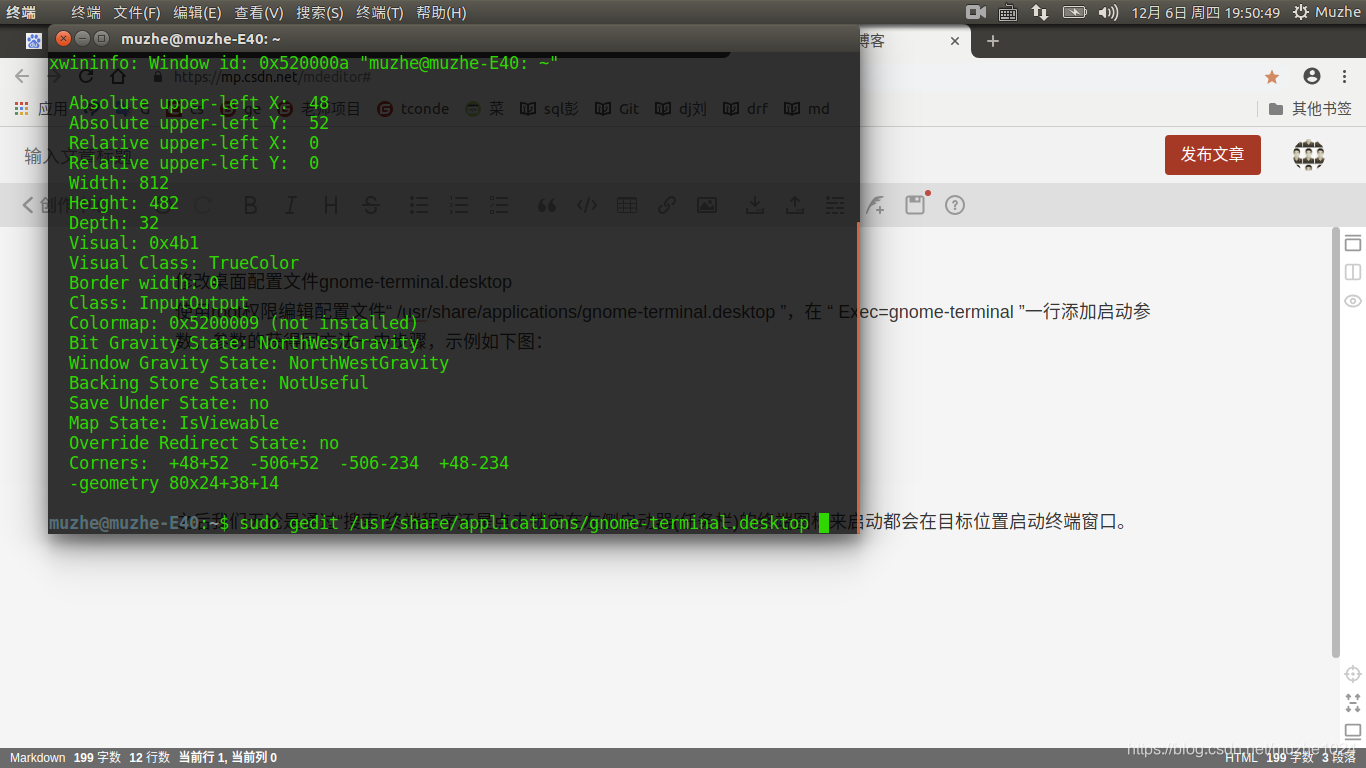Viewport: 1366px width, 768px height.
Task: Open the Git bookmark folder
Action: pyautogui.click(x=617, y=108)
